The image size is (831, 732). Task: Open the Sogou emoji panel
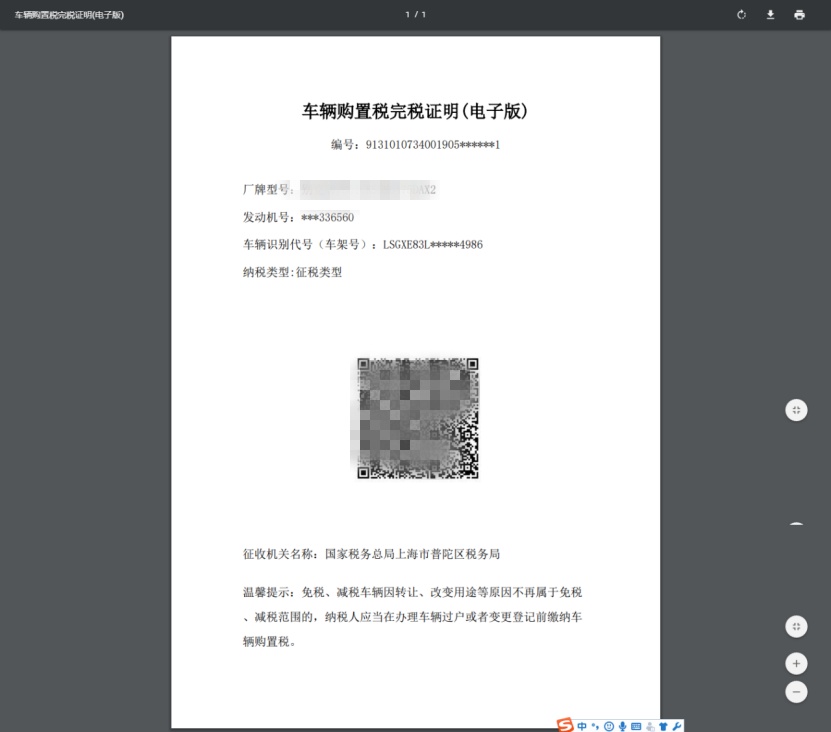pyautogui.click(x=609, y=726)
